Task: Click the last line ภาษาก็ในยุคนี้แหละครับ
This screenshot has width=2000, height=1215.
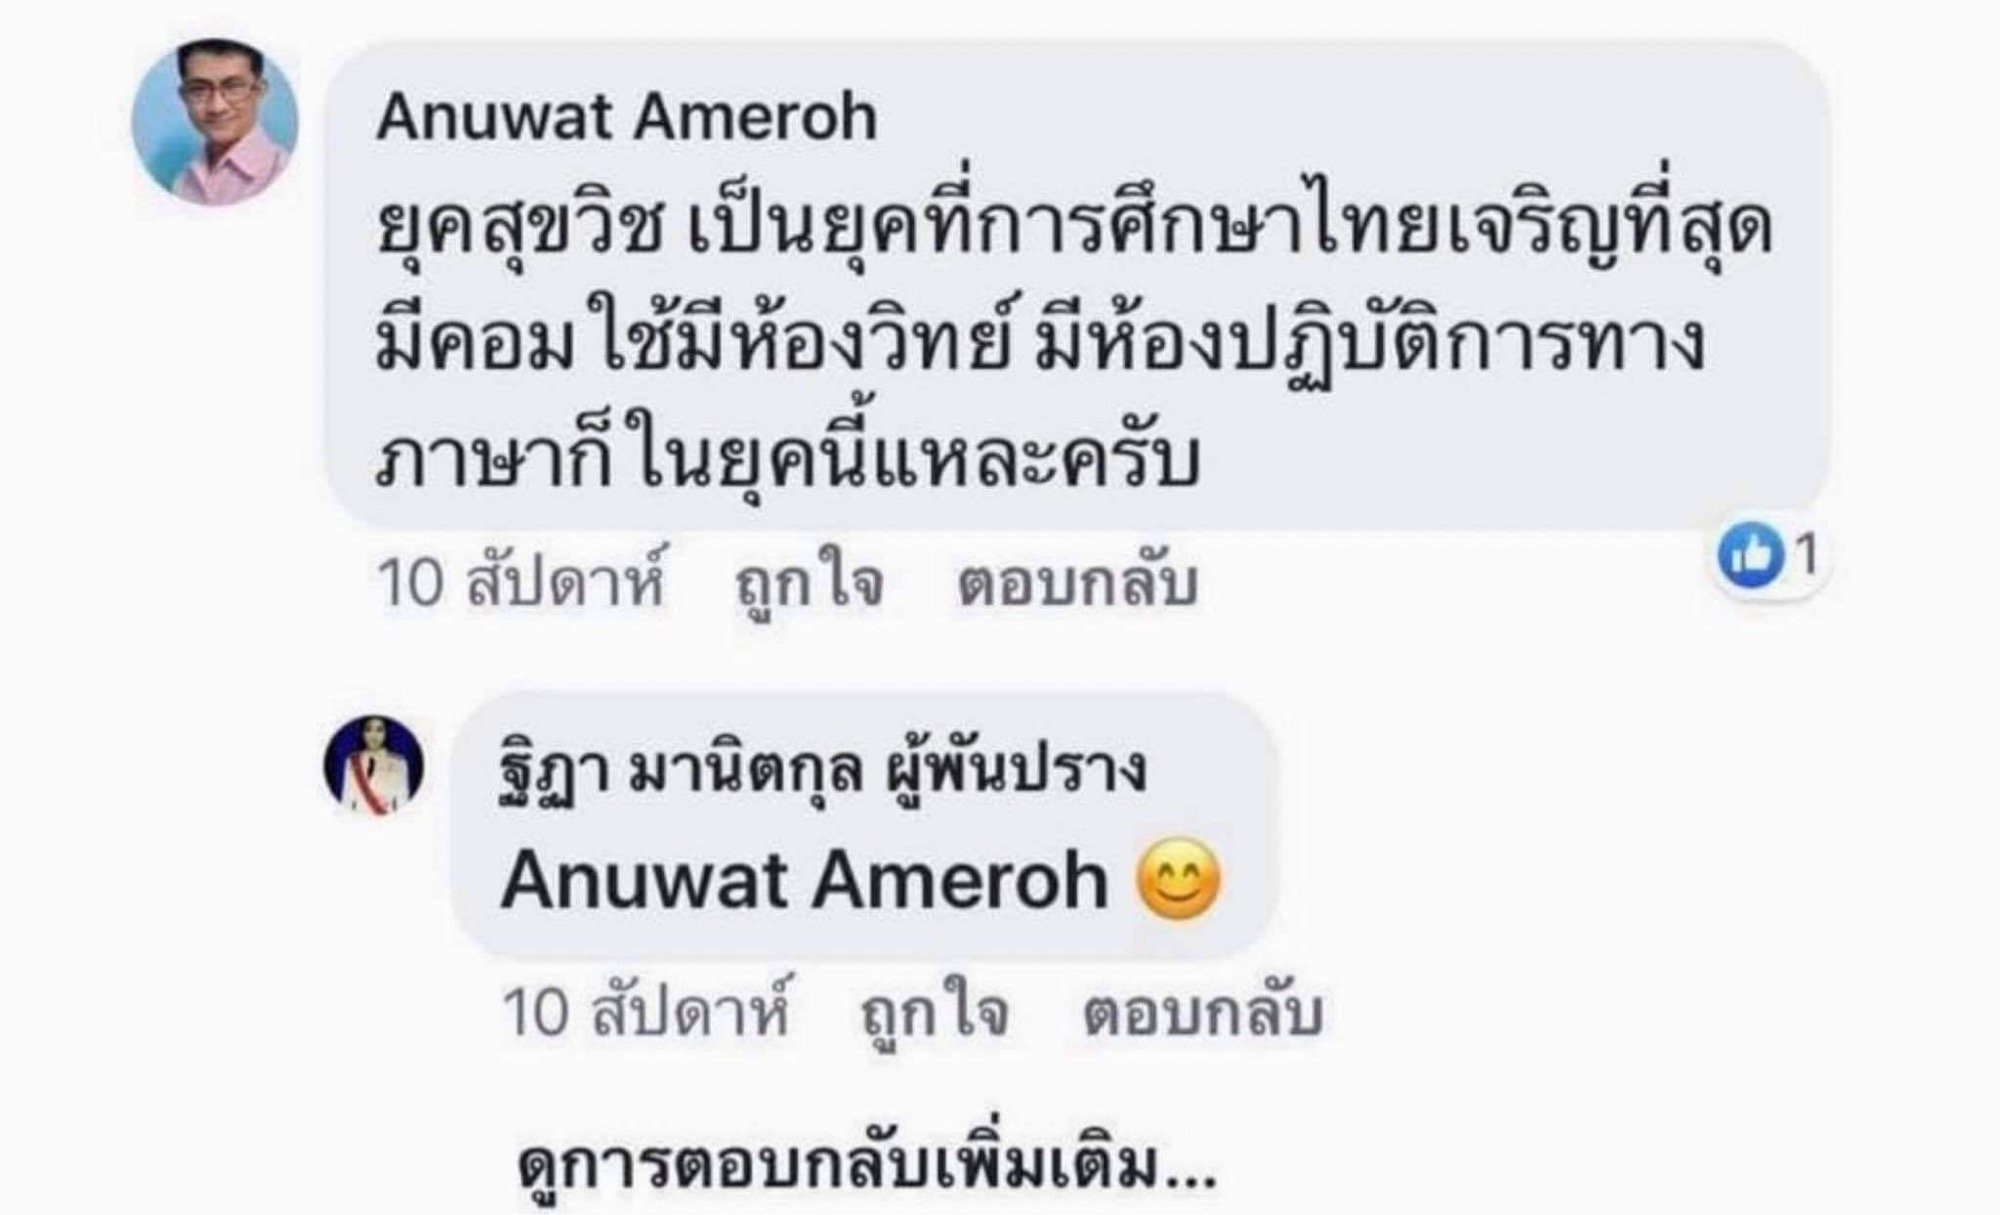Action: 788,460
